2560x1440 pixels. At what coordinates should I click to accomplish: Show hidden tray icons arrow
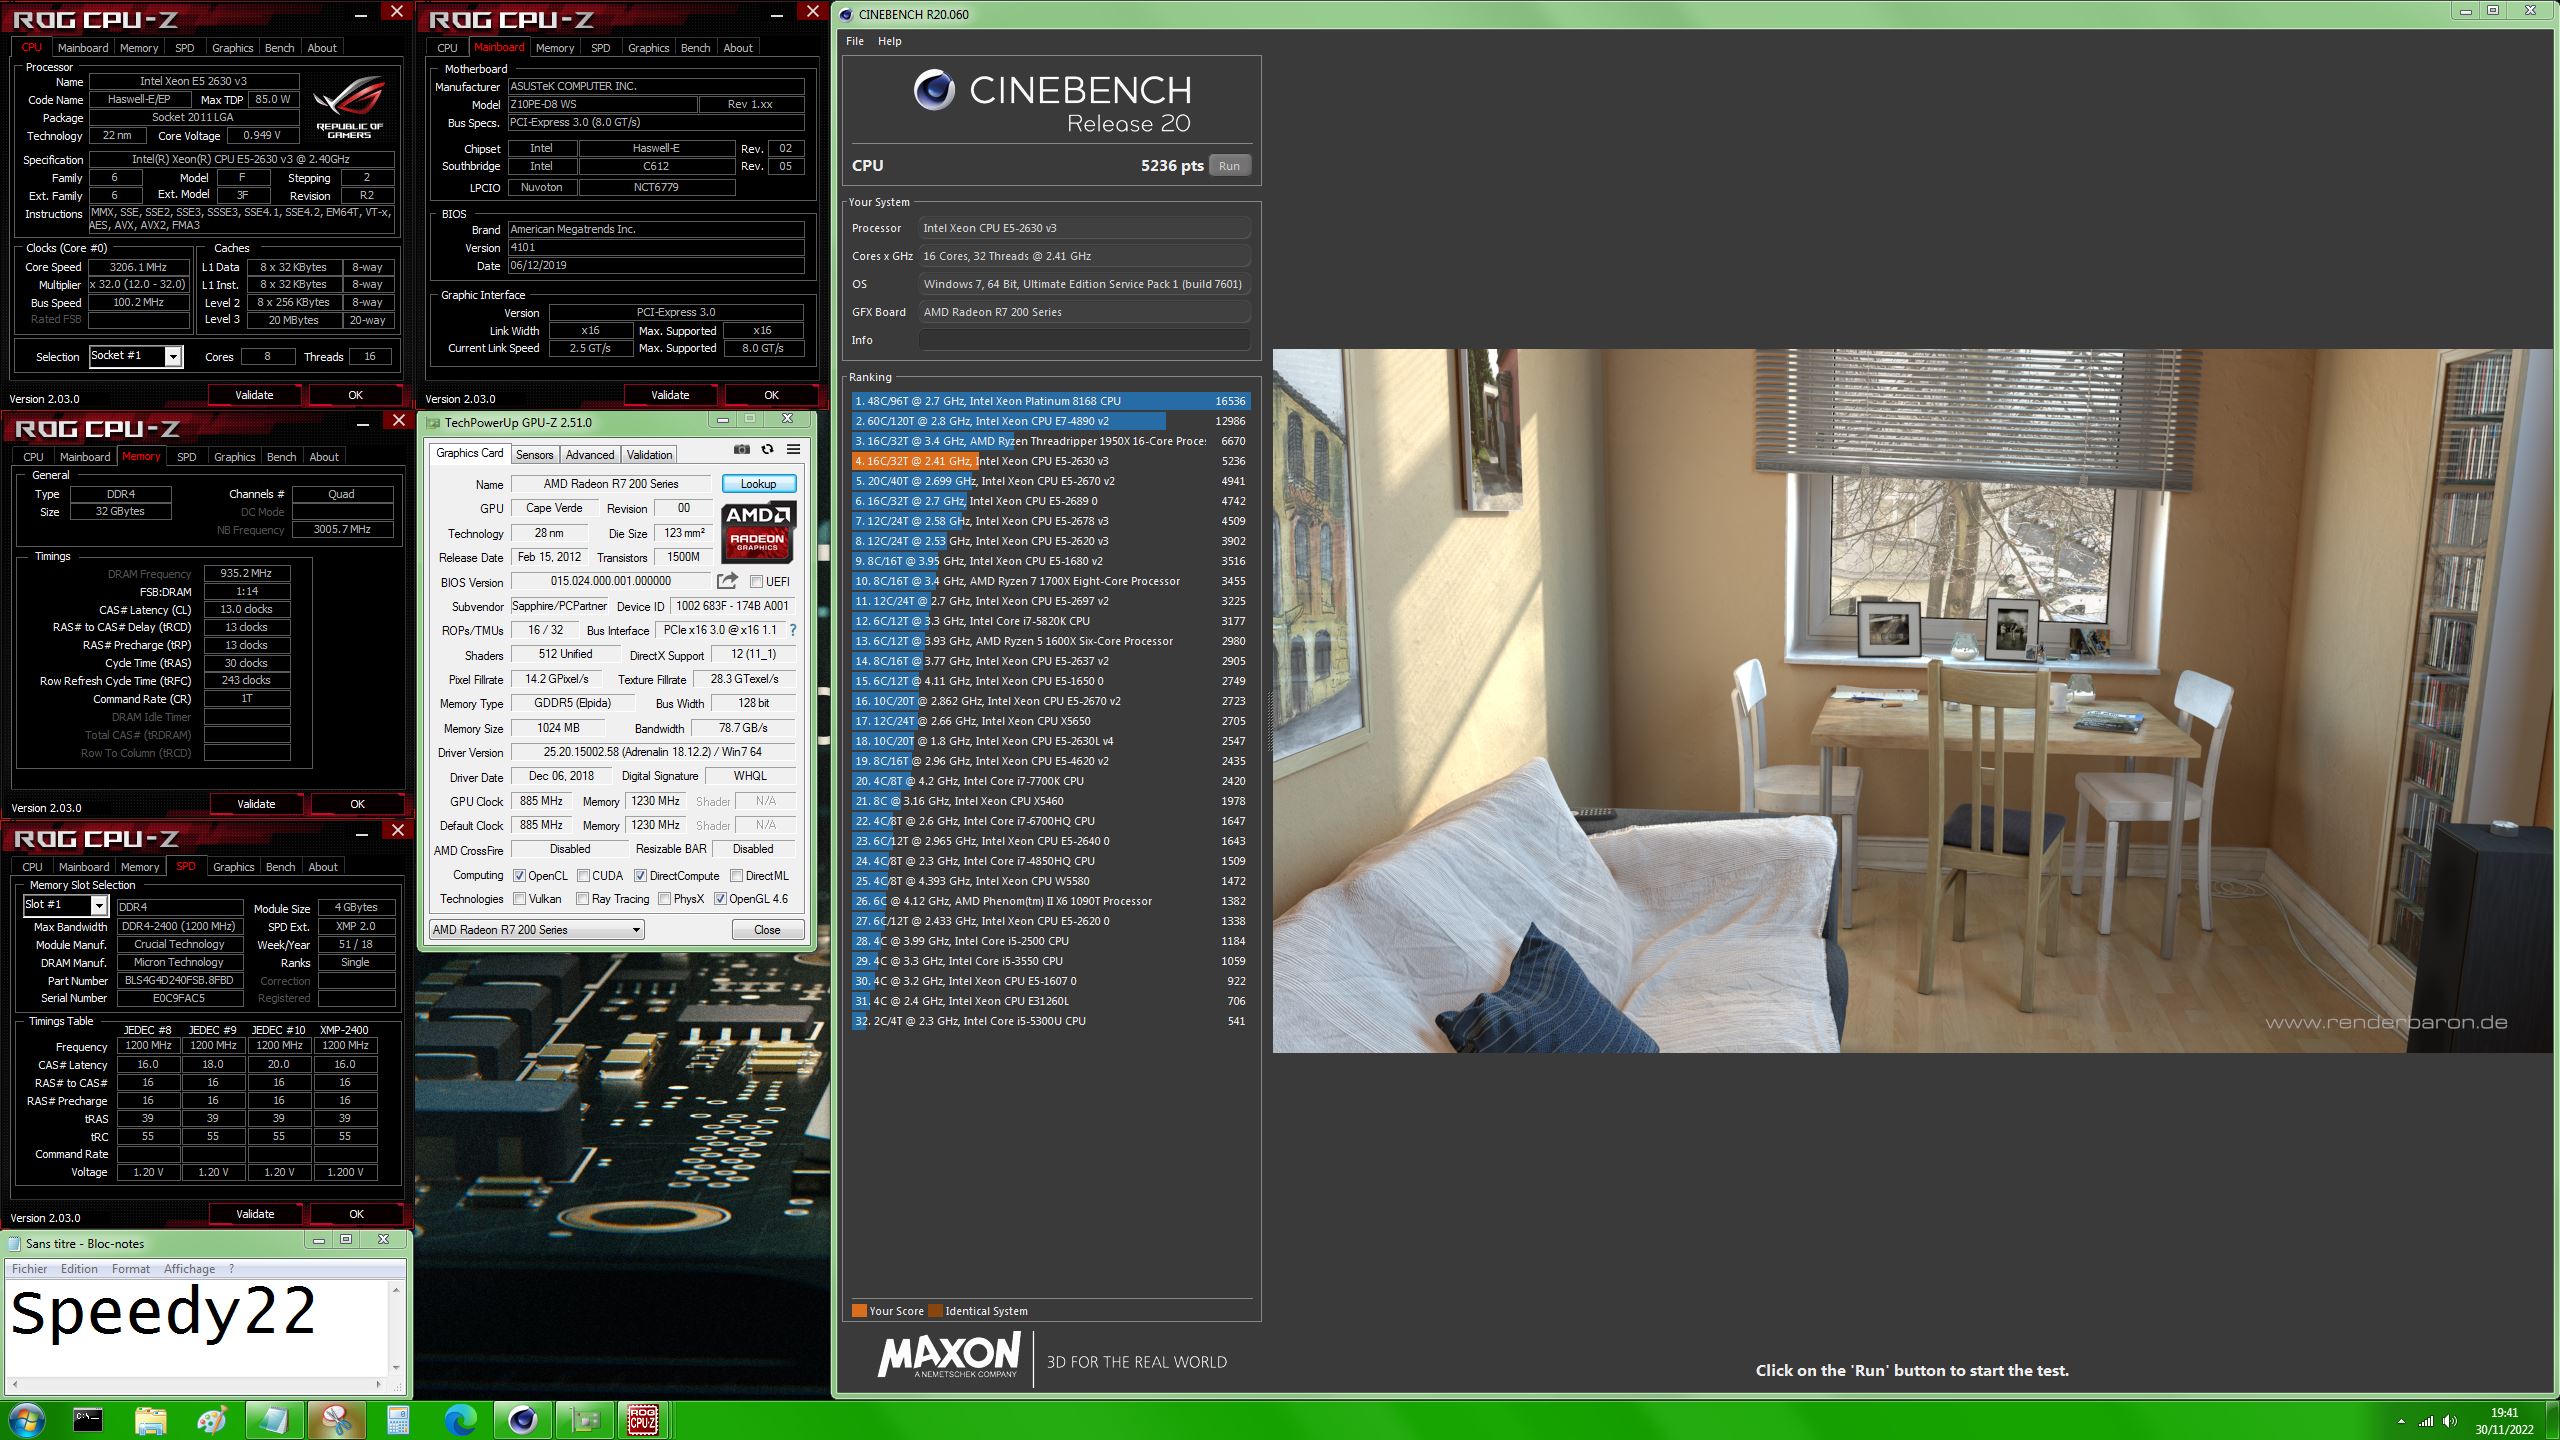2401,1421
